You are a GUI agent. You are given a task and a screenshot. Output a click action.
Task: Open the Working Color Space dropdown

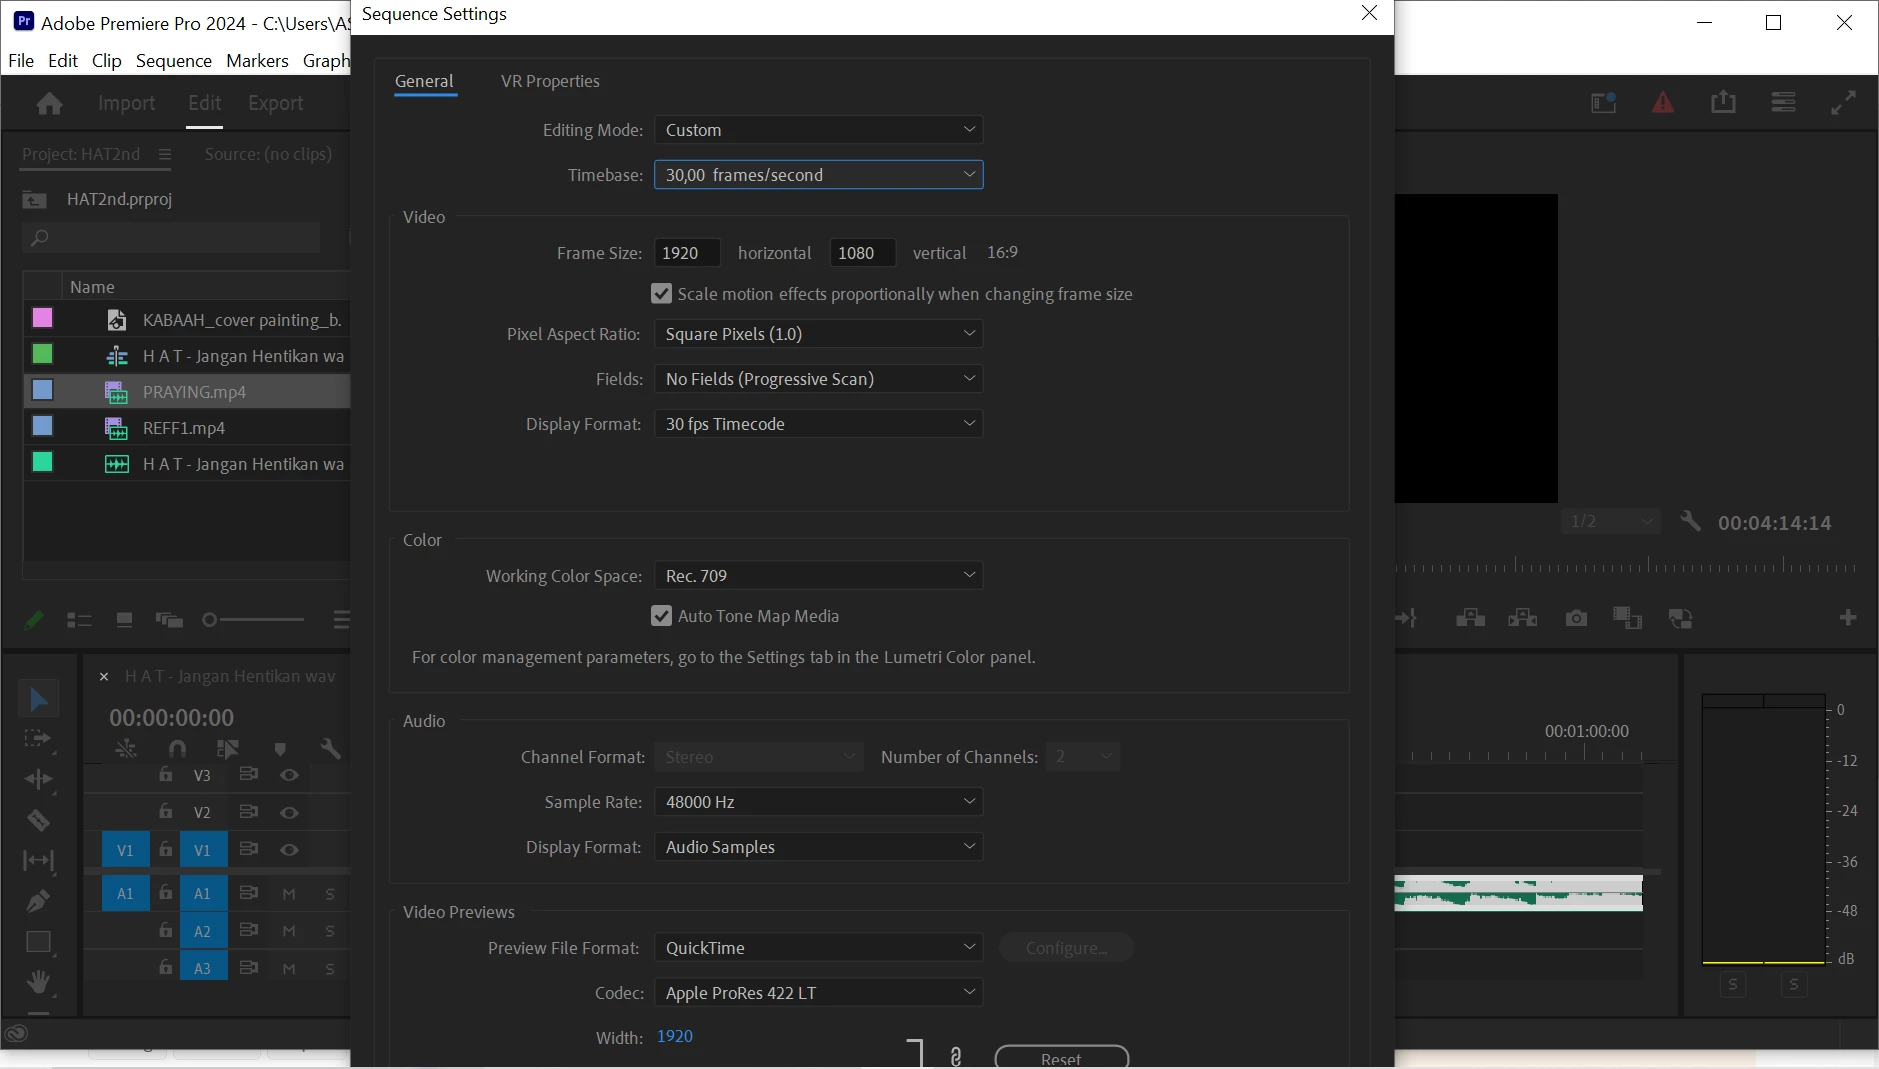(818, 576)
